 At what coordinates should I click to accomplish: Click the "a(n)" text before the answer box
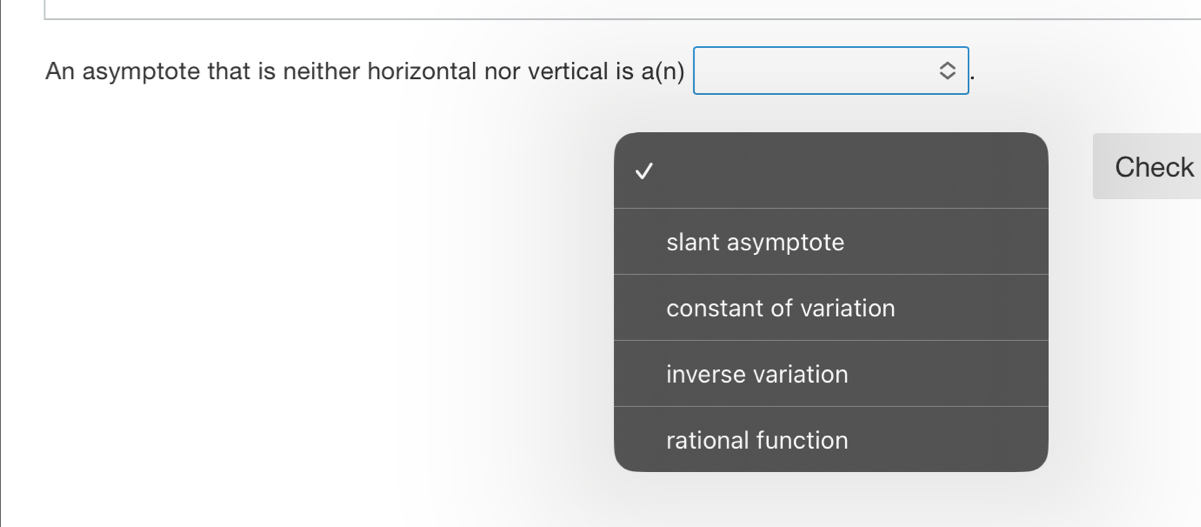[x=663, y=72]
